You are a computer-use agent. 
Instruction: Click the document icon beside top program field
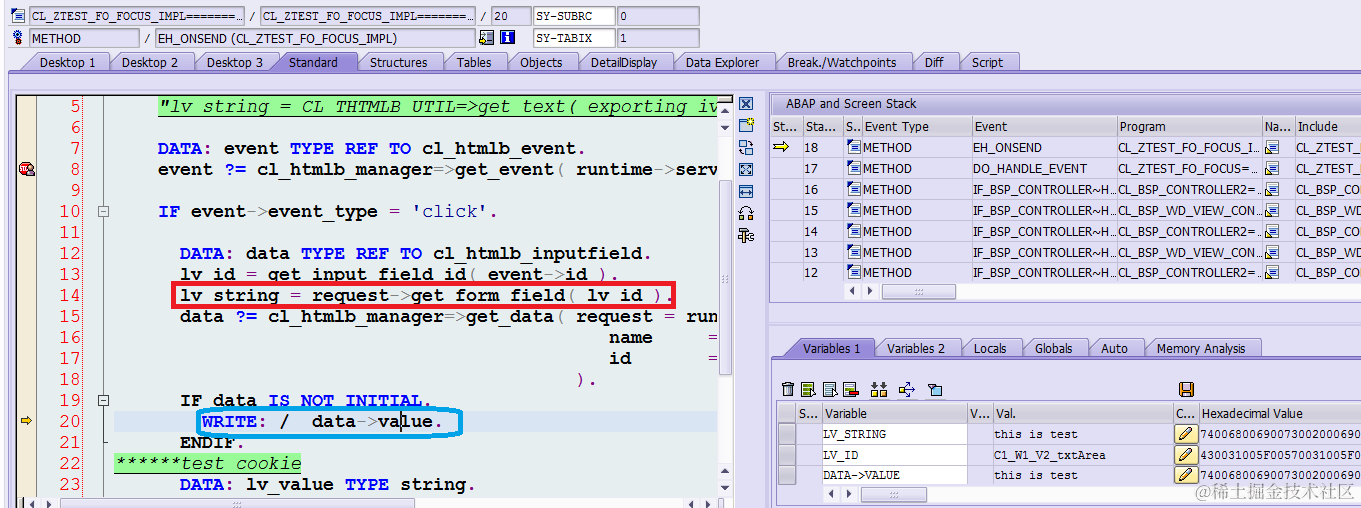(x=18, y=16)
